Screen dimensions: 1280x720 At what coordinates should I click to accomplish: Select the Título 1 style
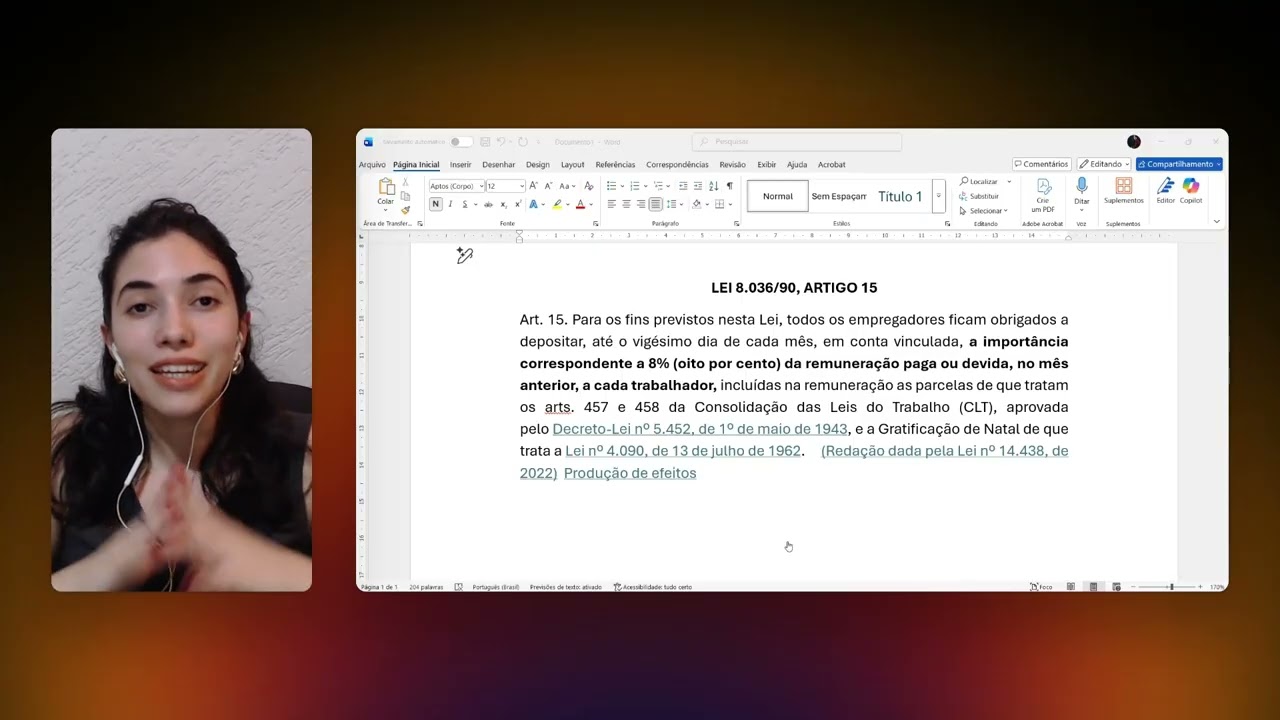[x=900, y=196]
